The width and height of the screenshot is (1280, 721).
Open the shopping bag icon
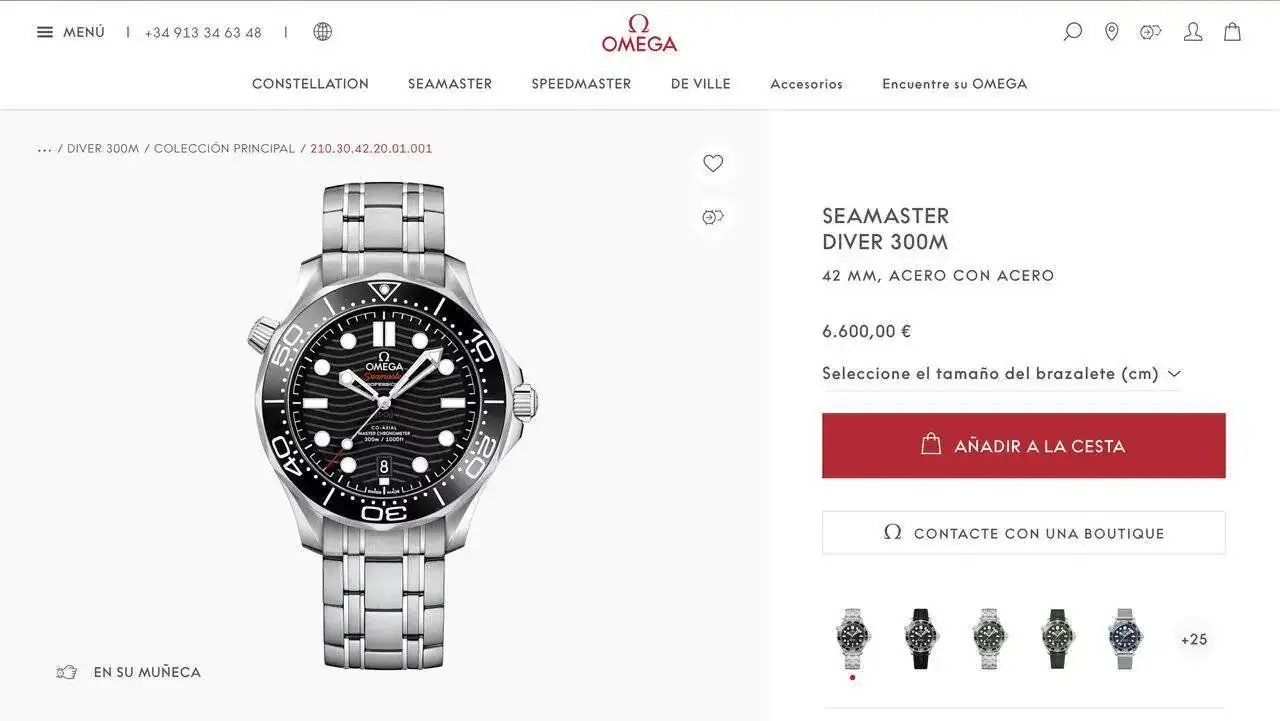1233,32
